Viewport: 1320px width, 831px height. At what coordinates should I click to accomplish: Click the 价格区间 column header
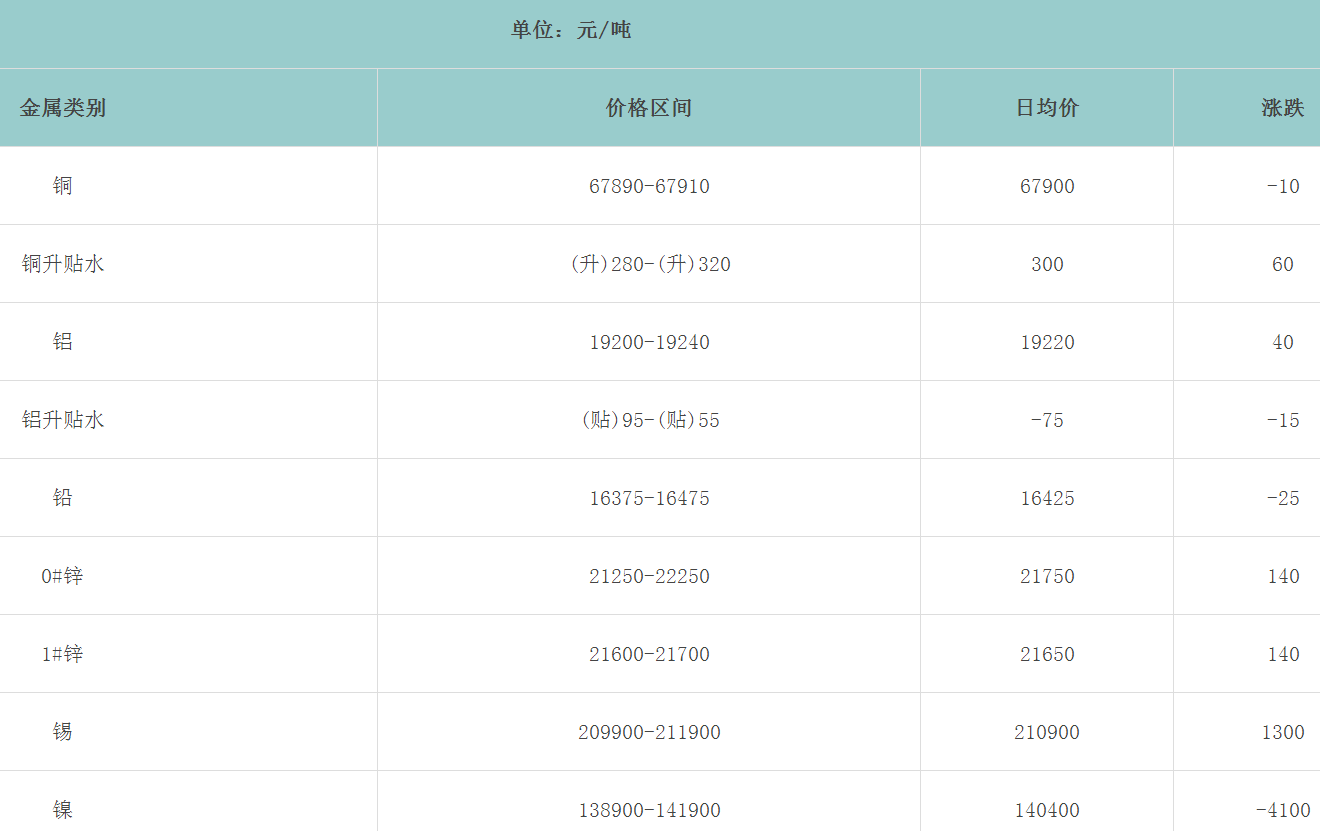(x=649, y=108)
